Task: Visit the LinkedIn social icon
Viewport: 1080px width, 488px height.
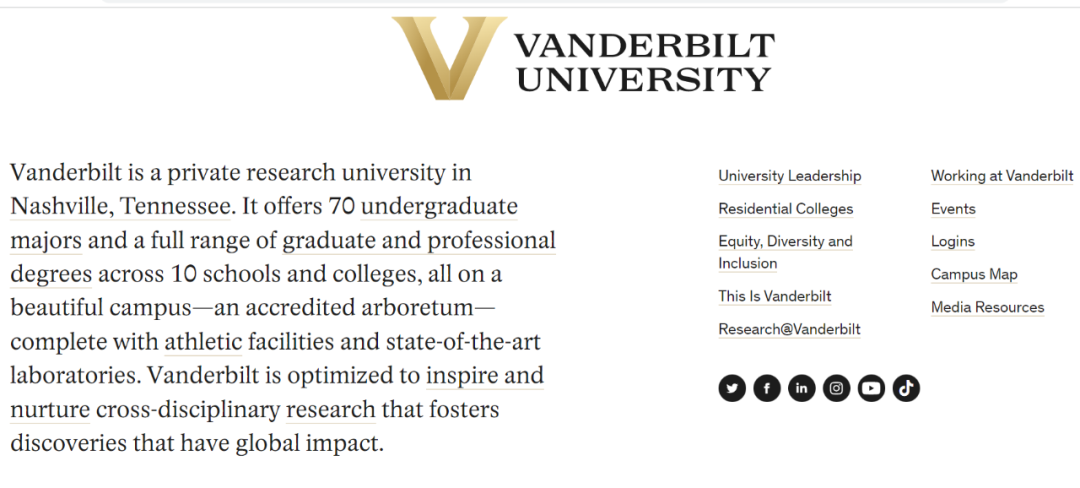Action: coord(801,388)
